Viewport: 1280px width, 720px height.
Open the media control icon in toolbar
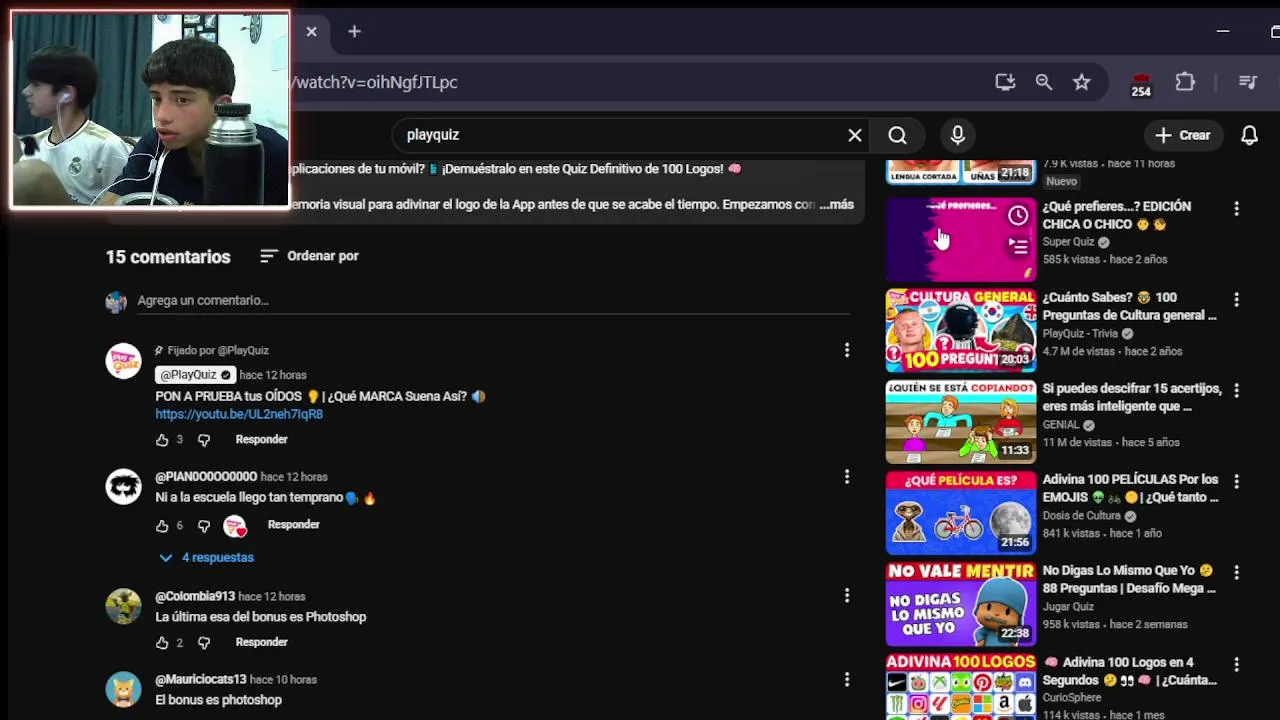pyautogui.click(x=1247, y=82)
